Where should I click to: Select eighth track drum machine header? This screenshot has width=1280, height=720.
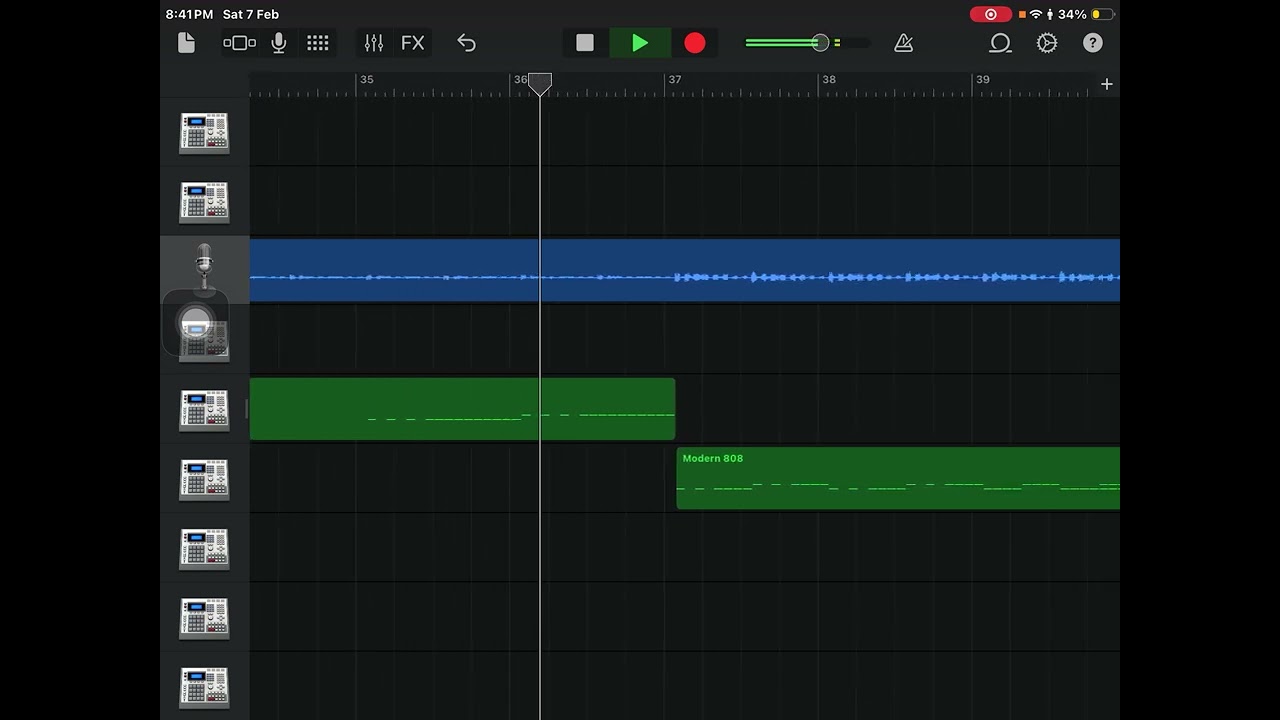point(204,618)
